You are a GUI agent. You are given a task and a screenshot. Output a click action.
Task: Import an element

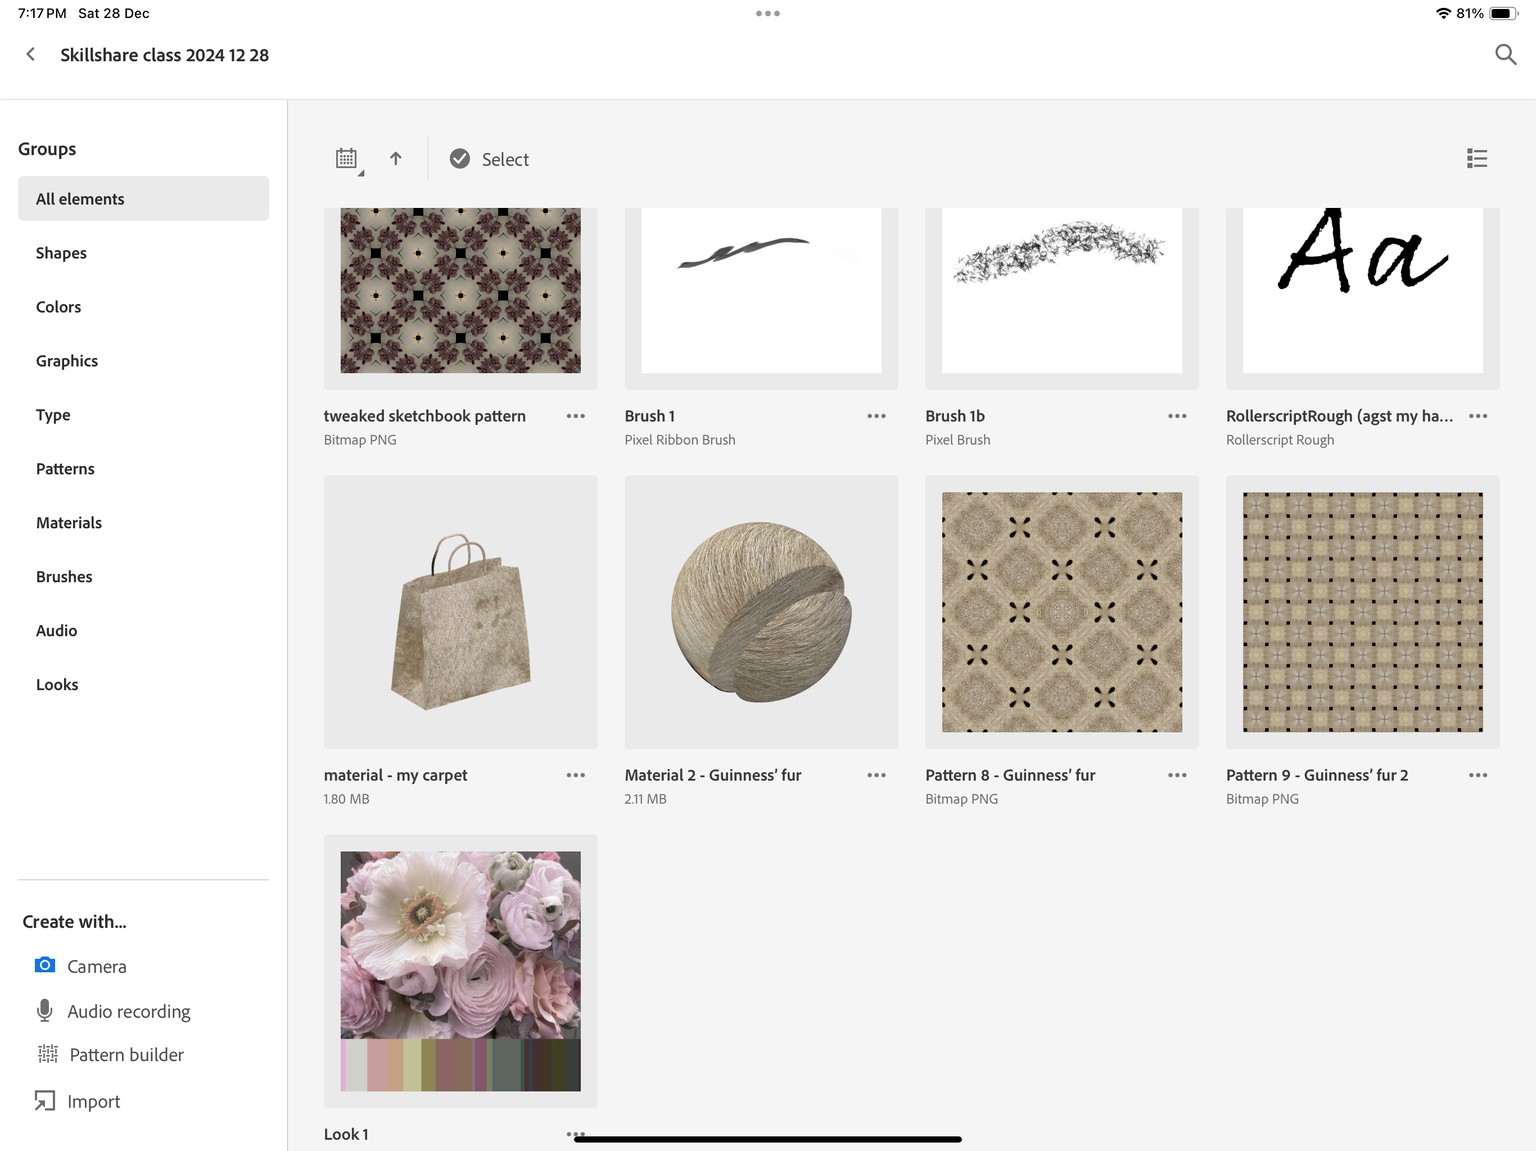click(77, 1101)
